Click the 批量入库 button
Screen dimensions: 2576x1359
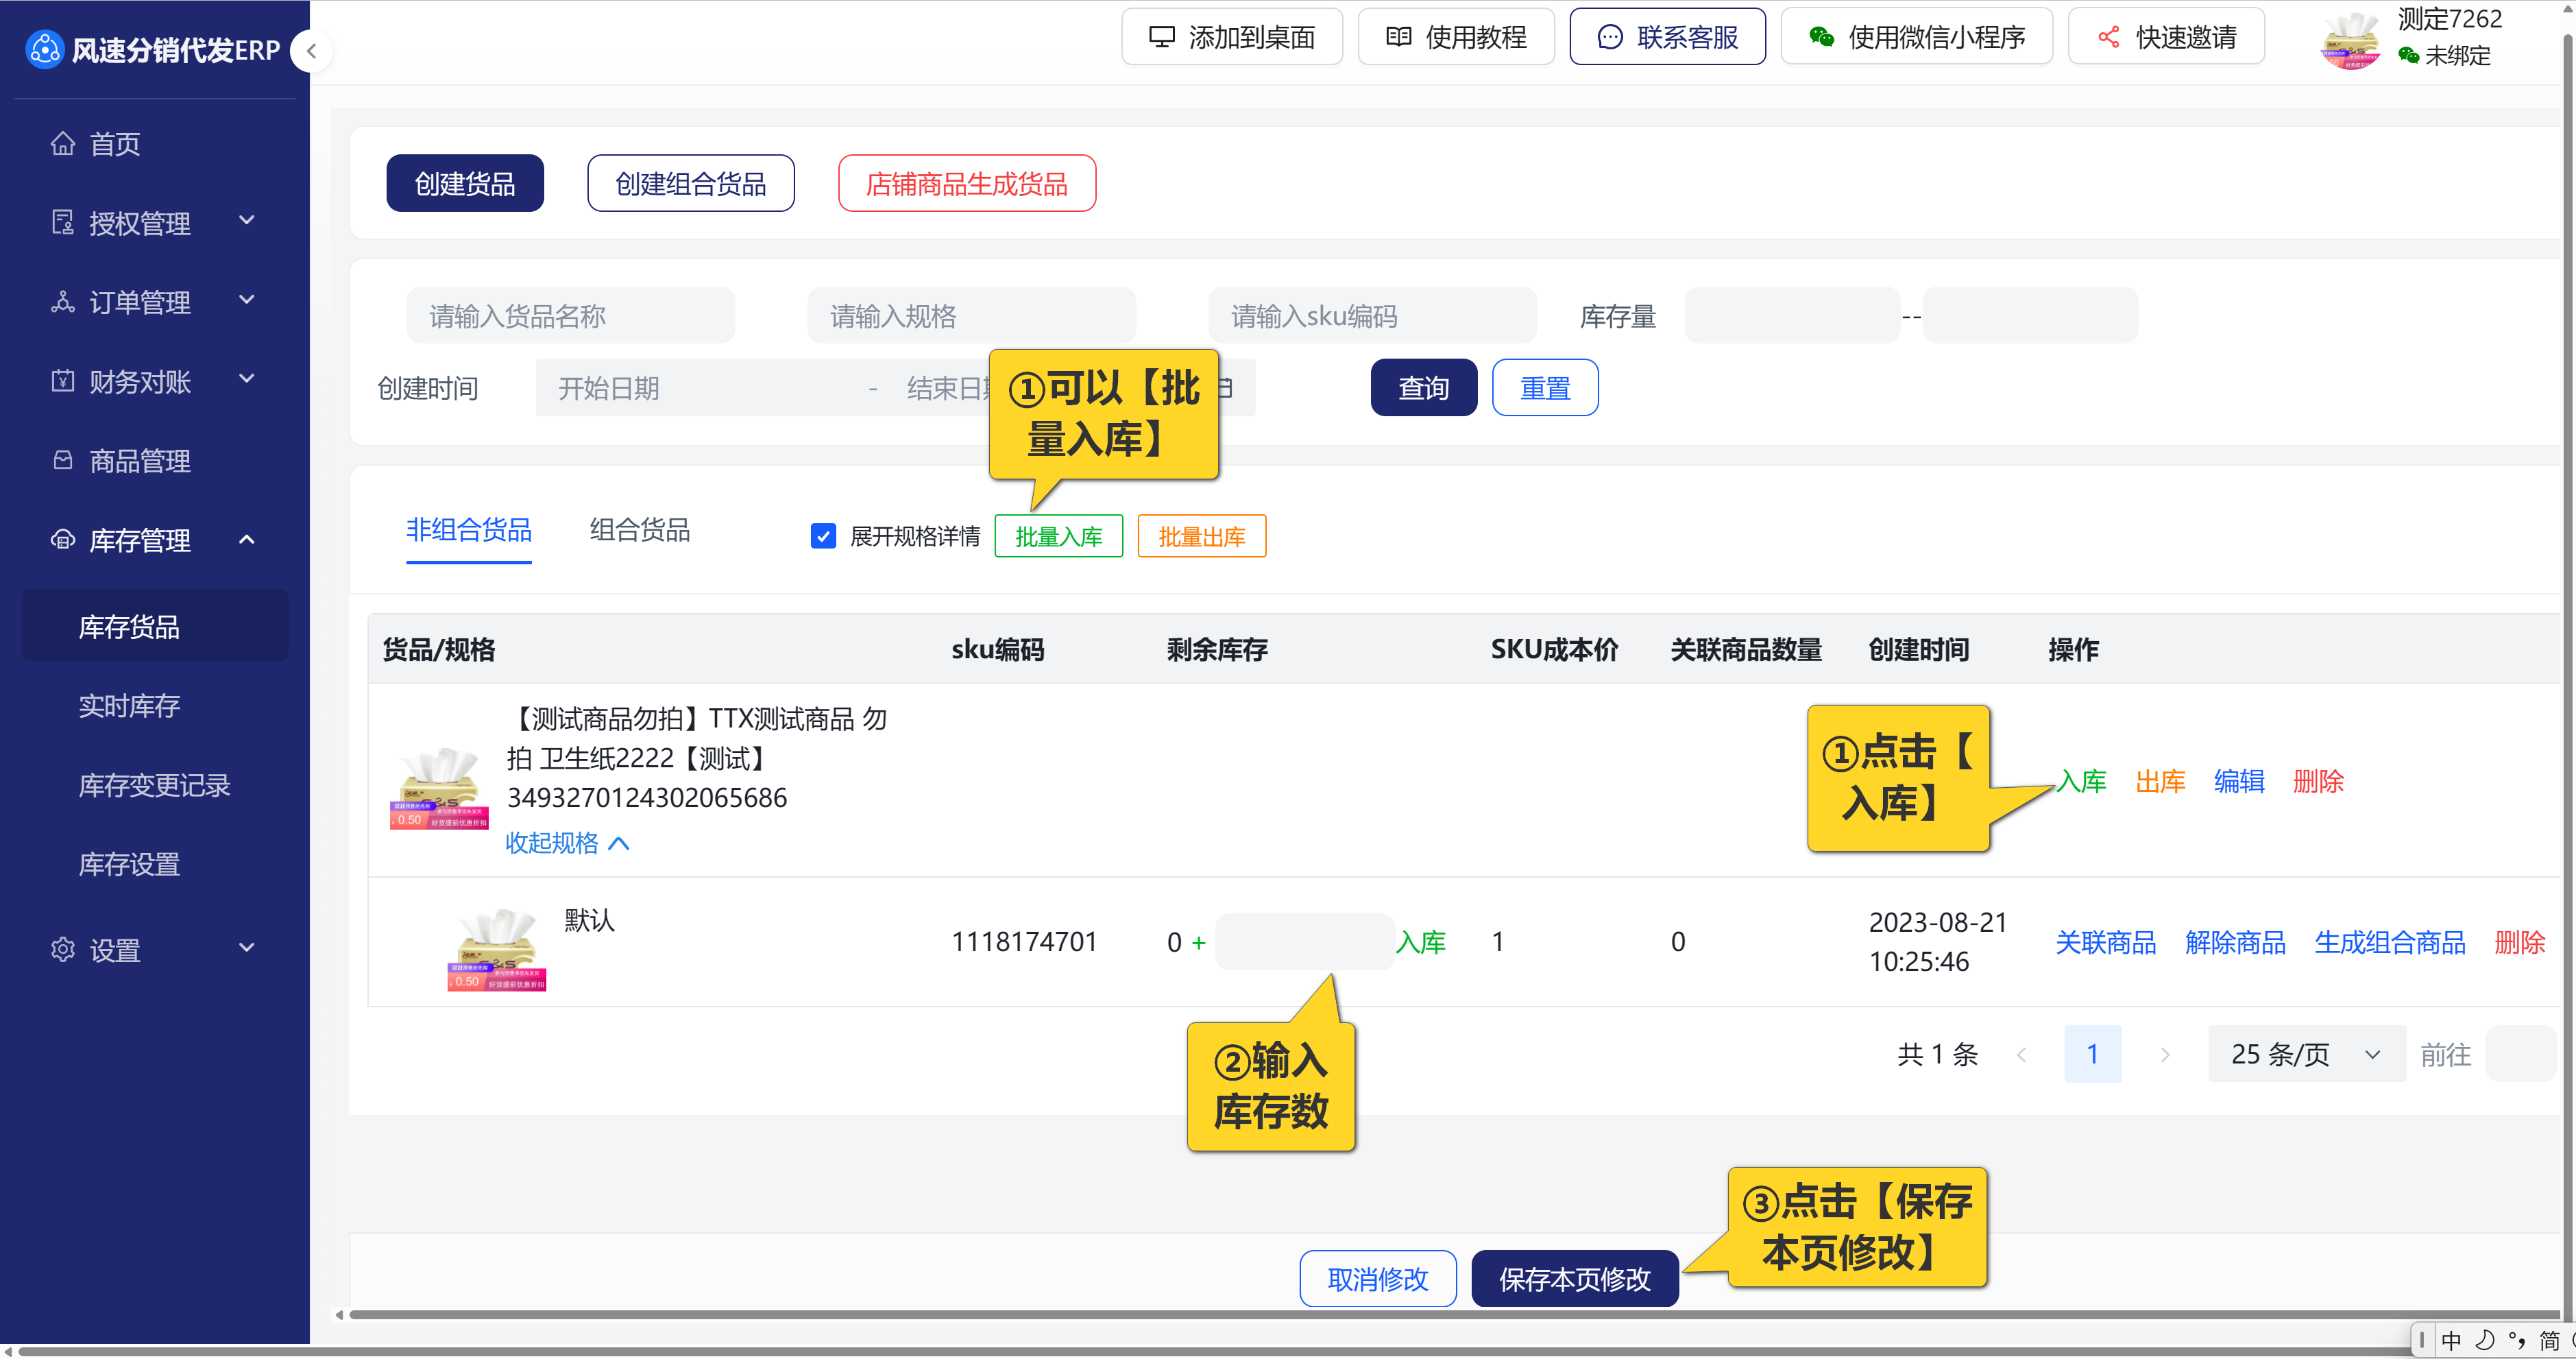[x=1058, y=536]
